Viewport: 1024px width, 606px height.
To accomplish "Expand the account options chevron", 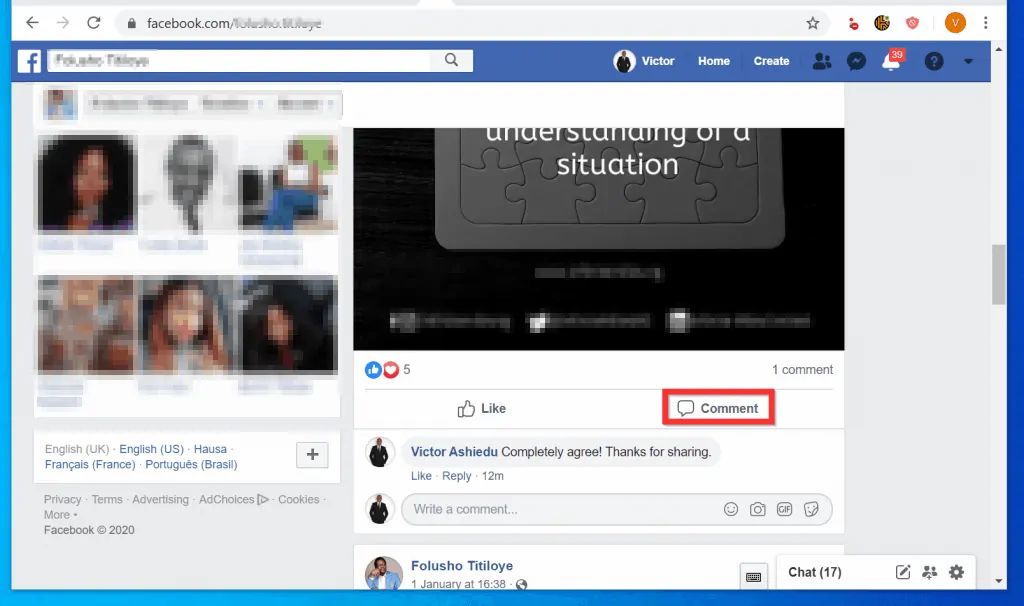I will (x=967, y=61).
